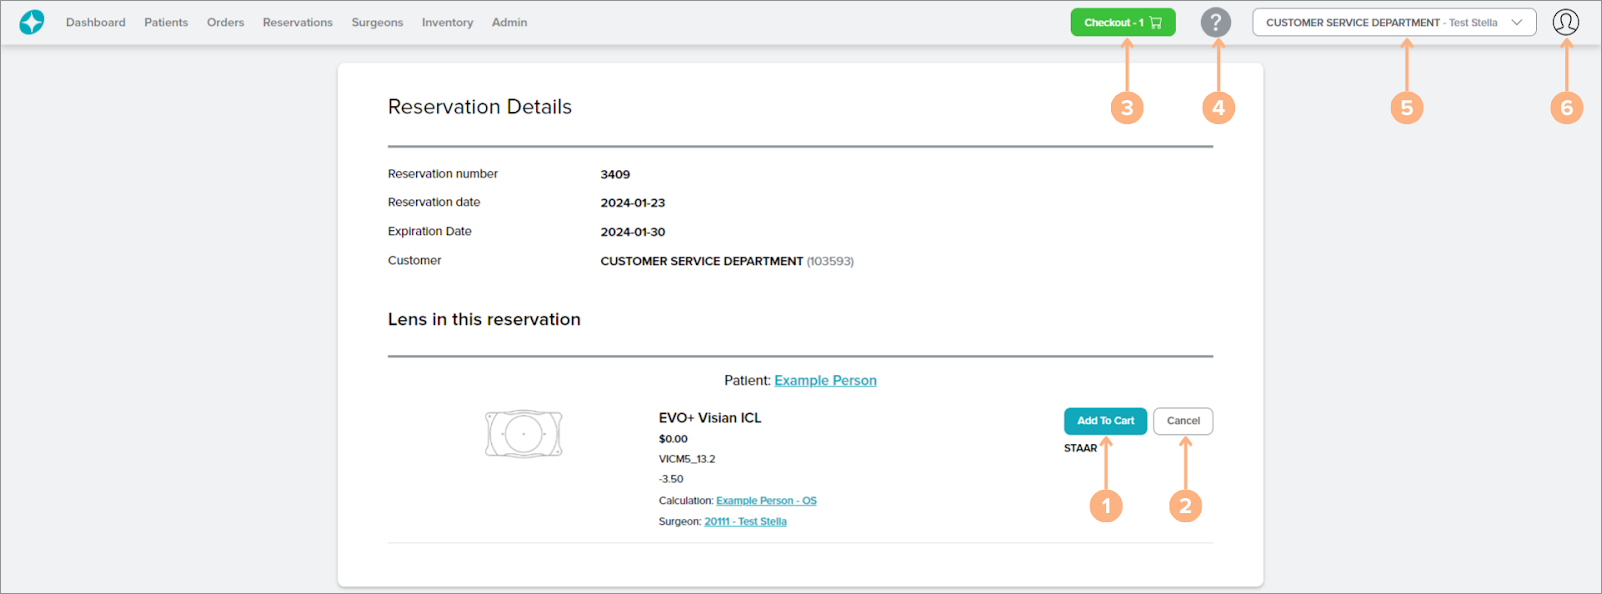View the Inventory page
This screenshot has width=1602, height=594.
(447, 22)
